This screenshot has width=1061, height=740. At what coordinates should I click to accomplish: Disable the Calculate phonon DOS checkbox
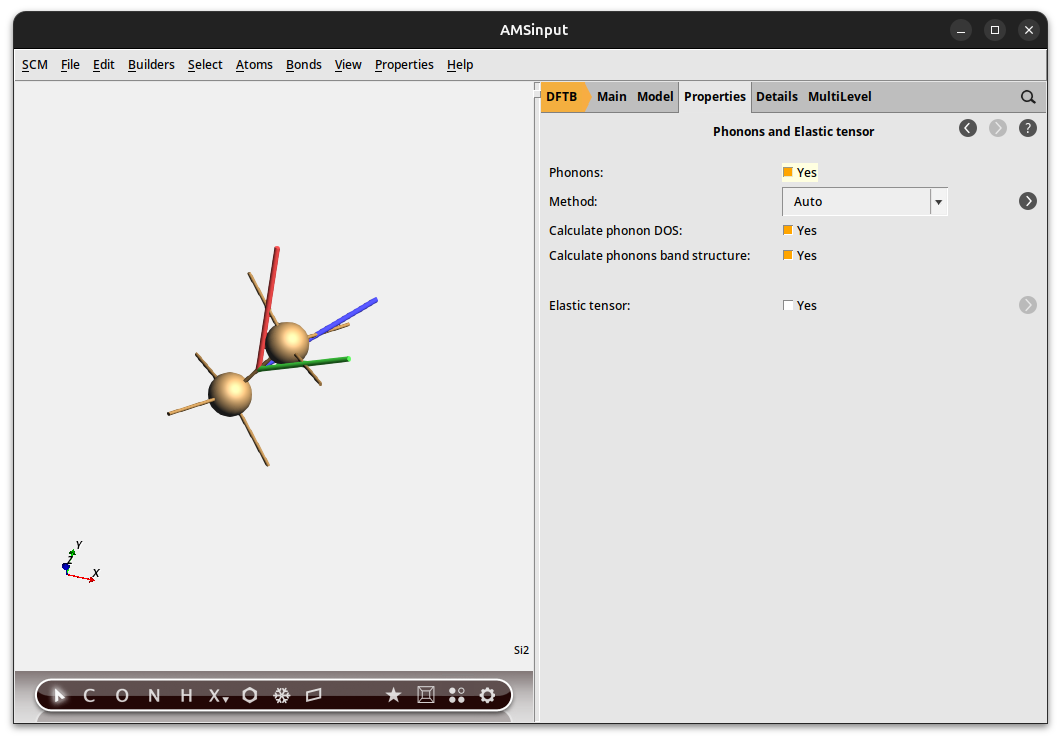[788, 230]
